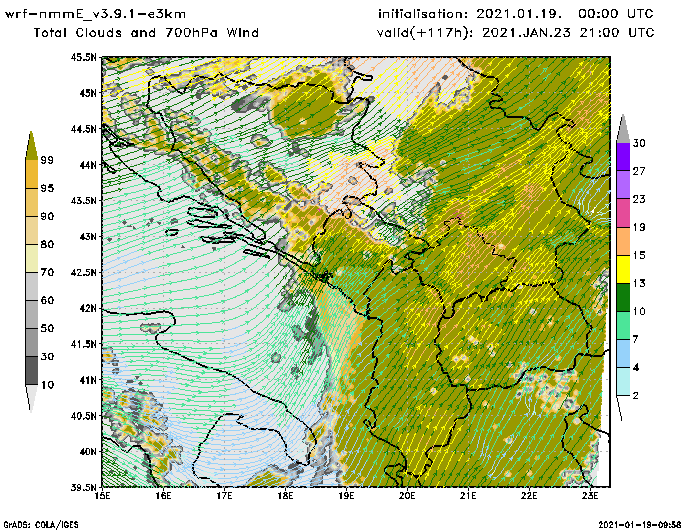Click the longitude axis label '23E'
Viewport: 700px width, 530px height.
(590, 496)
